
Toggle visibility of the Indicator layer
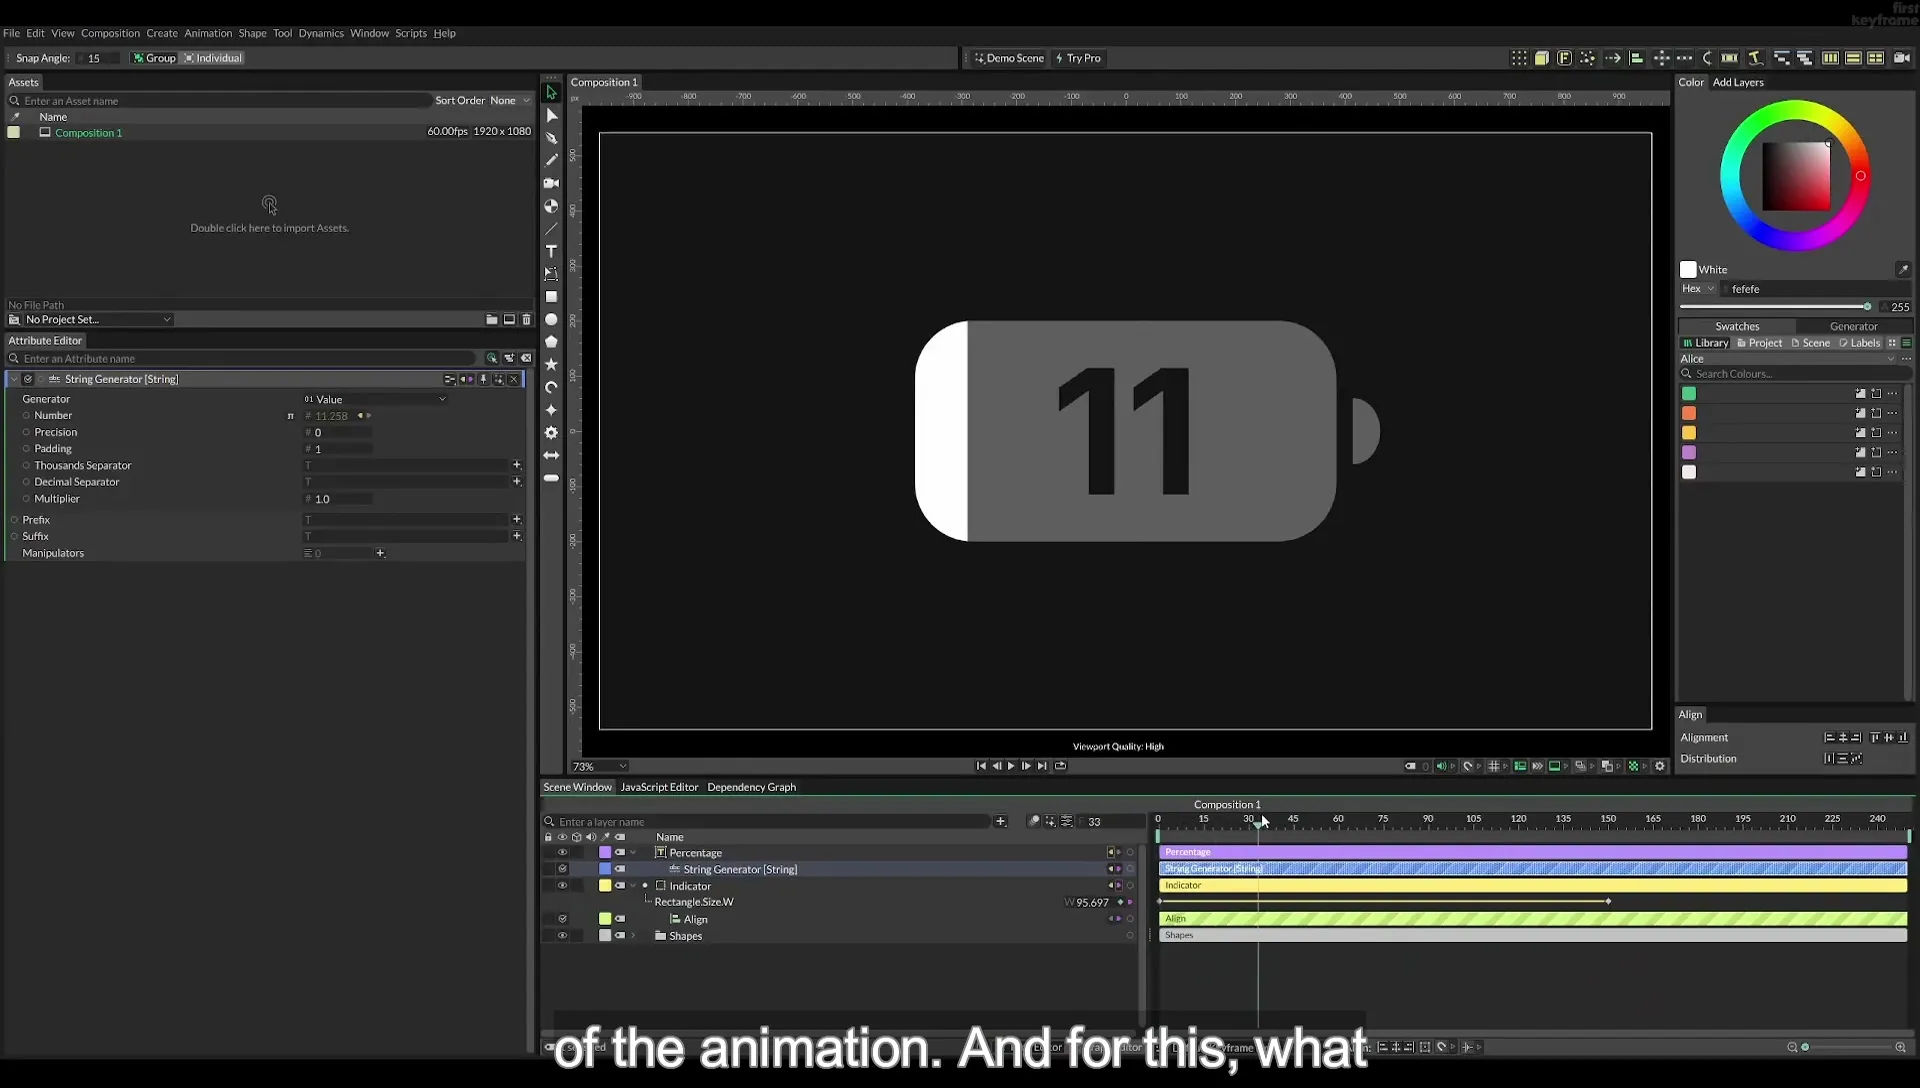(562, 886)
